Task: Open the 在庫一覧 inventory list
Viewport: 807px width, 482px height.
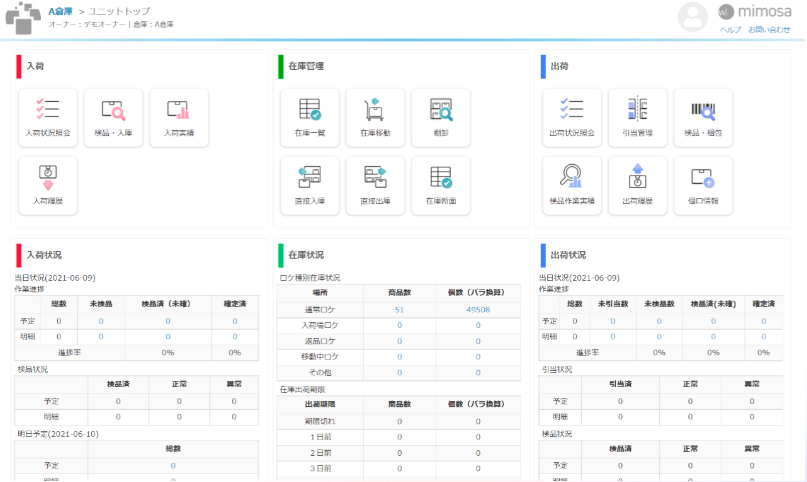Action: click(x=310, y=117)
